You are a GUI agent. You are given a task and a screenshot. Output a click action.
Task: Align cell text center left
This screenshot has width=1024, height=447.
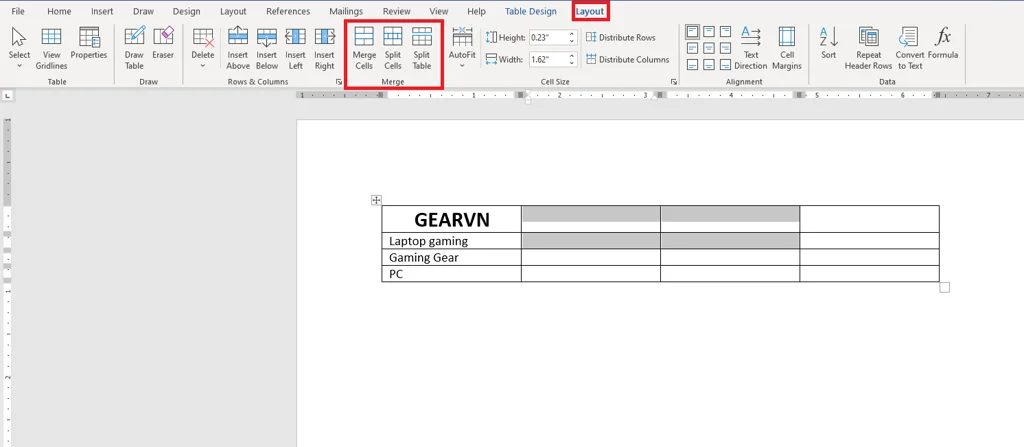pyautogui.click(x=692, y=48)
